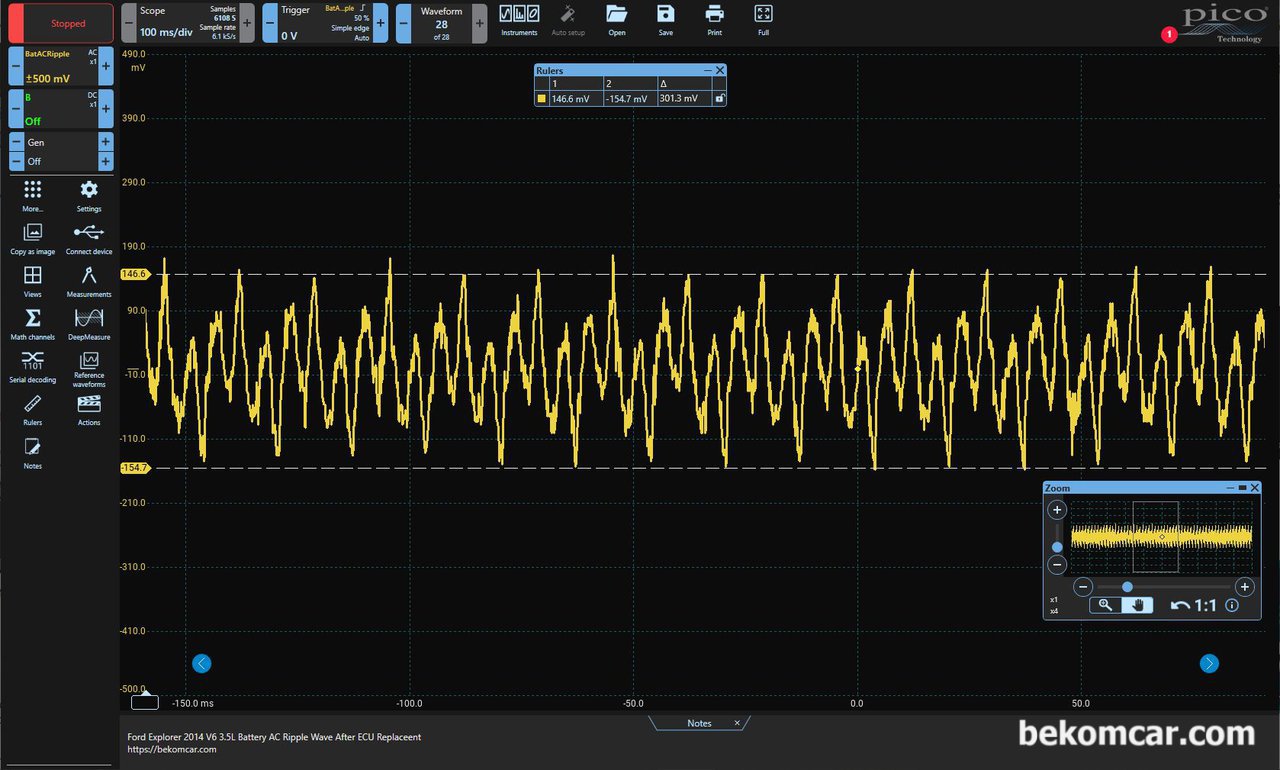1280x770 pixels.
Task: Click vertical zoom minus in Zoom panel
Action: (1057, 565)
